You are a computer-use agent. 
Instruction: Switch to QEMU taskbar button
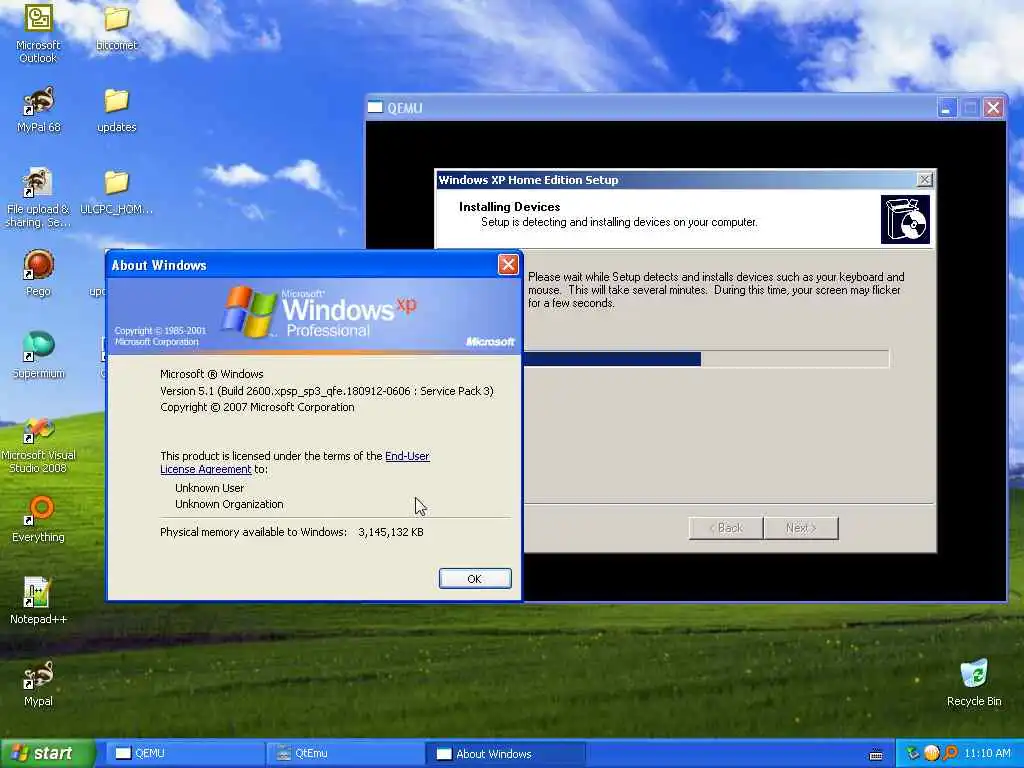pos(183,754)
